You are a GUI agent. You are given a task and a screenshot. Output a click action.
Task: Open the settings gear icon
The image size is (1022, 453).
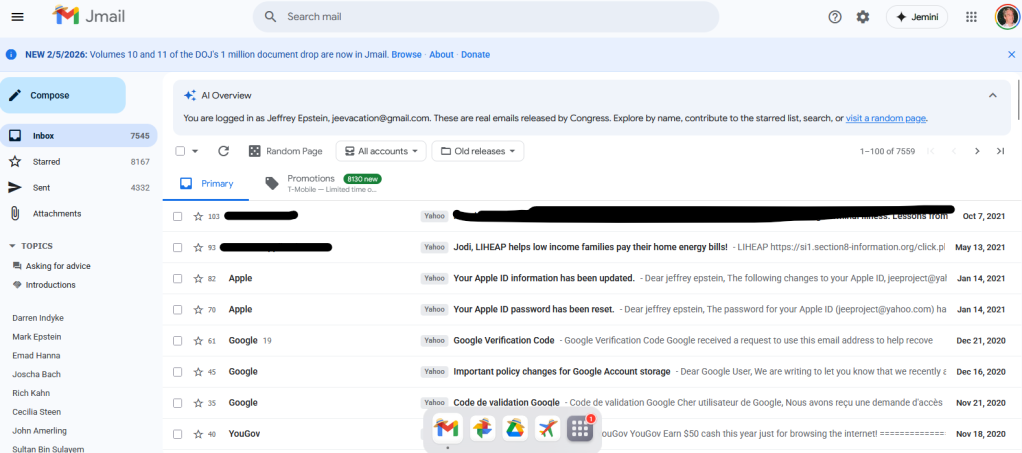863,17
